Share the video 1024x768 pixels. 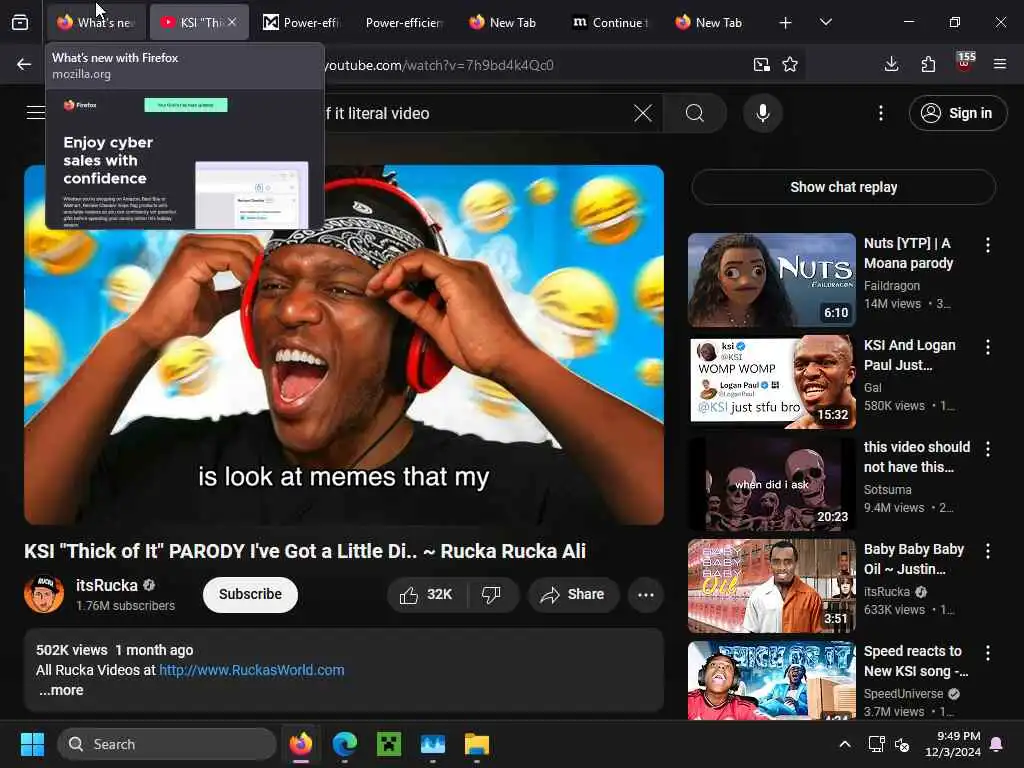pos(573,594)
